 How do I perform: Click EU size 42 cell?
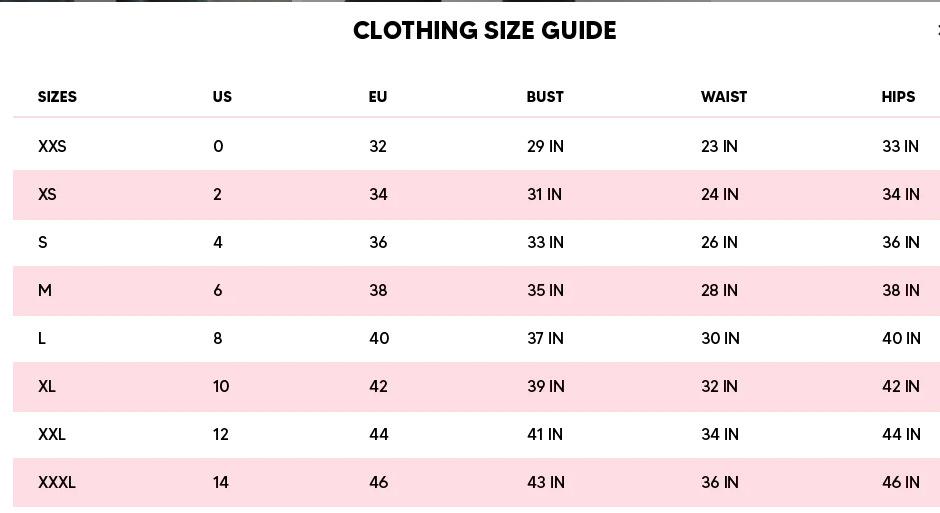click(x=378, y=386)
